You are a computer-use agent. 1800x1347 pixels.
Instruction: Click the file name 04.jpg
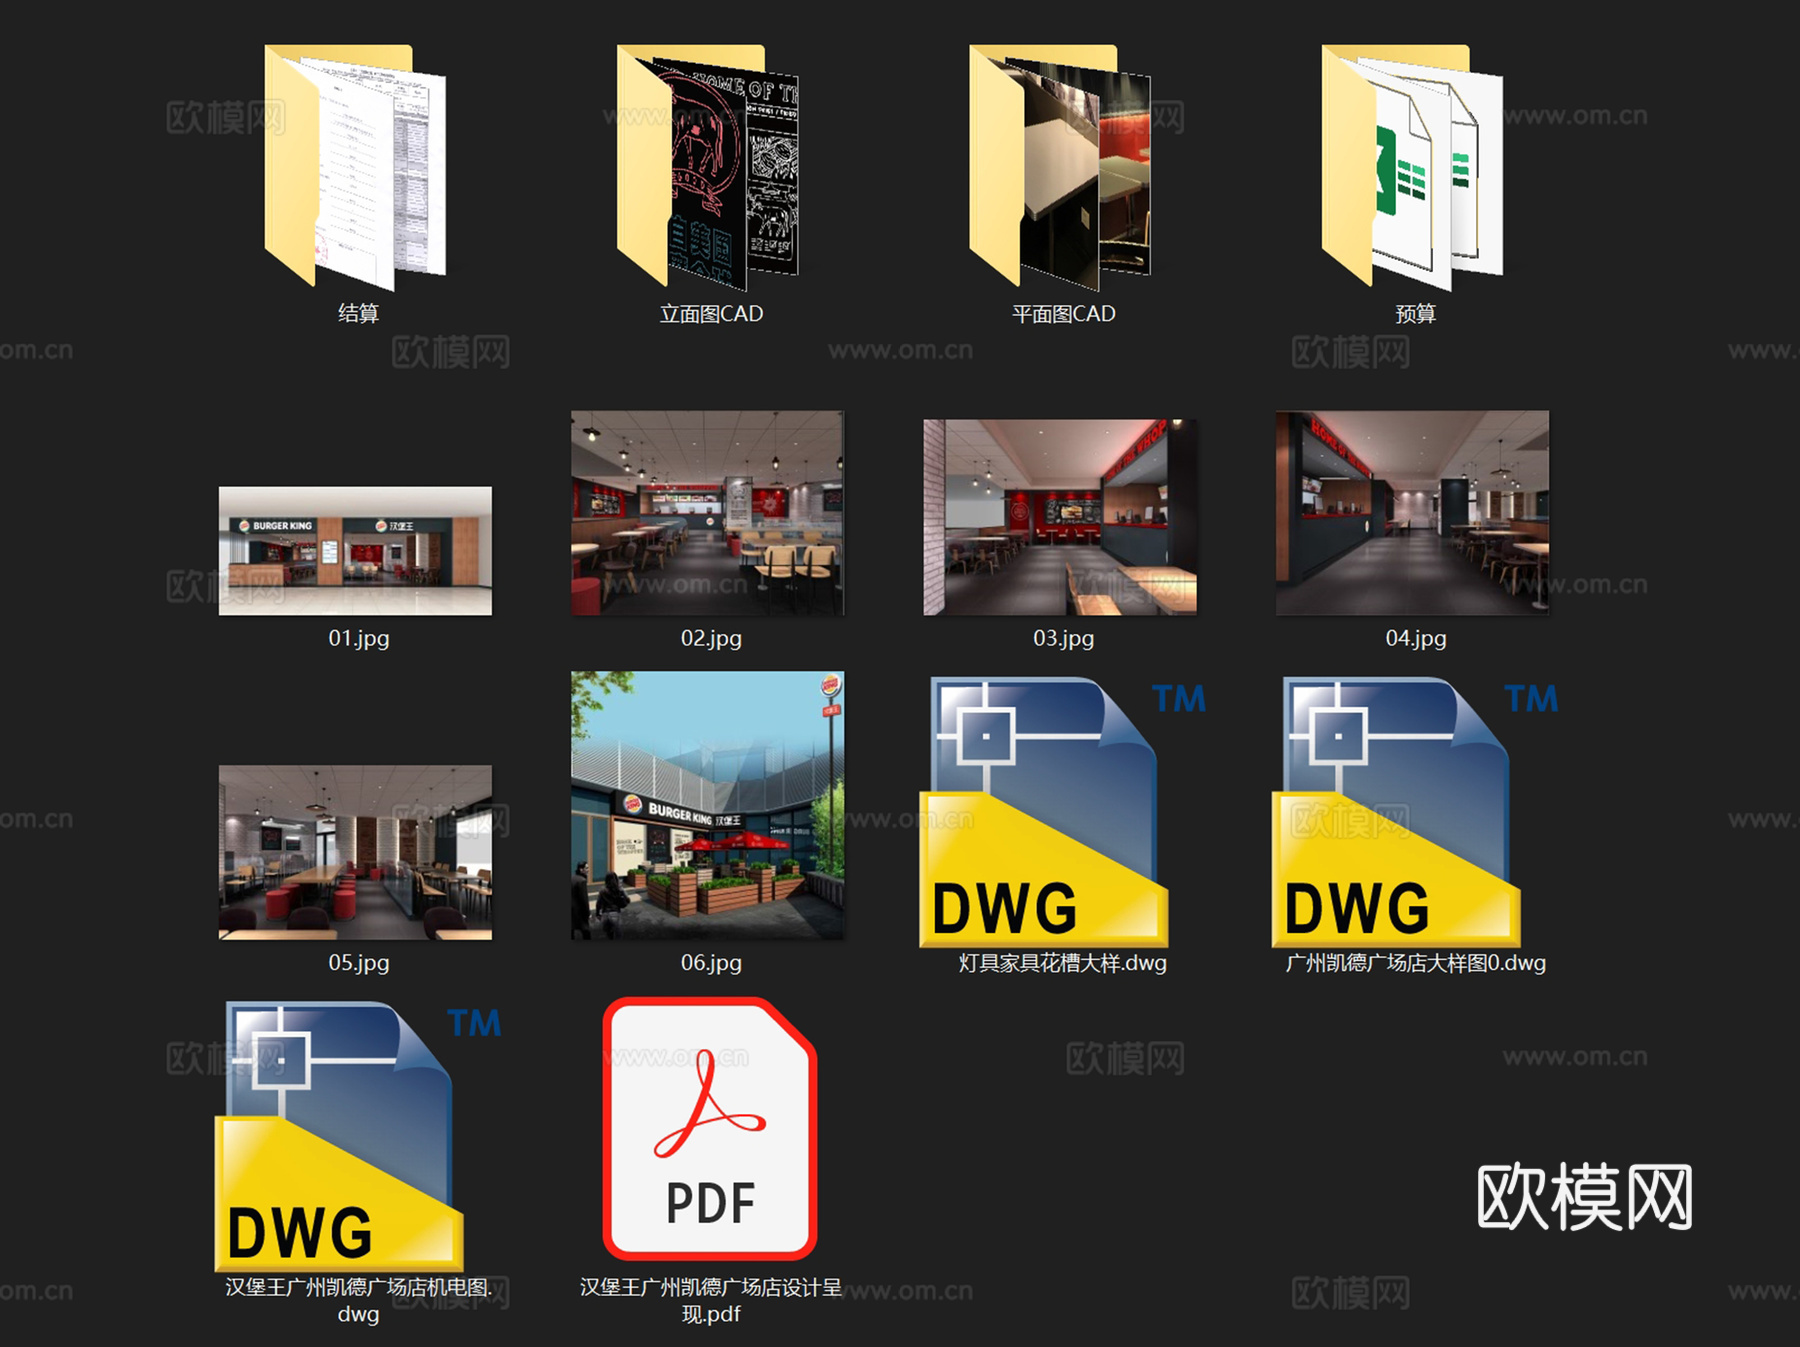1415,638
